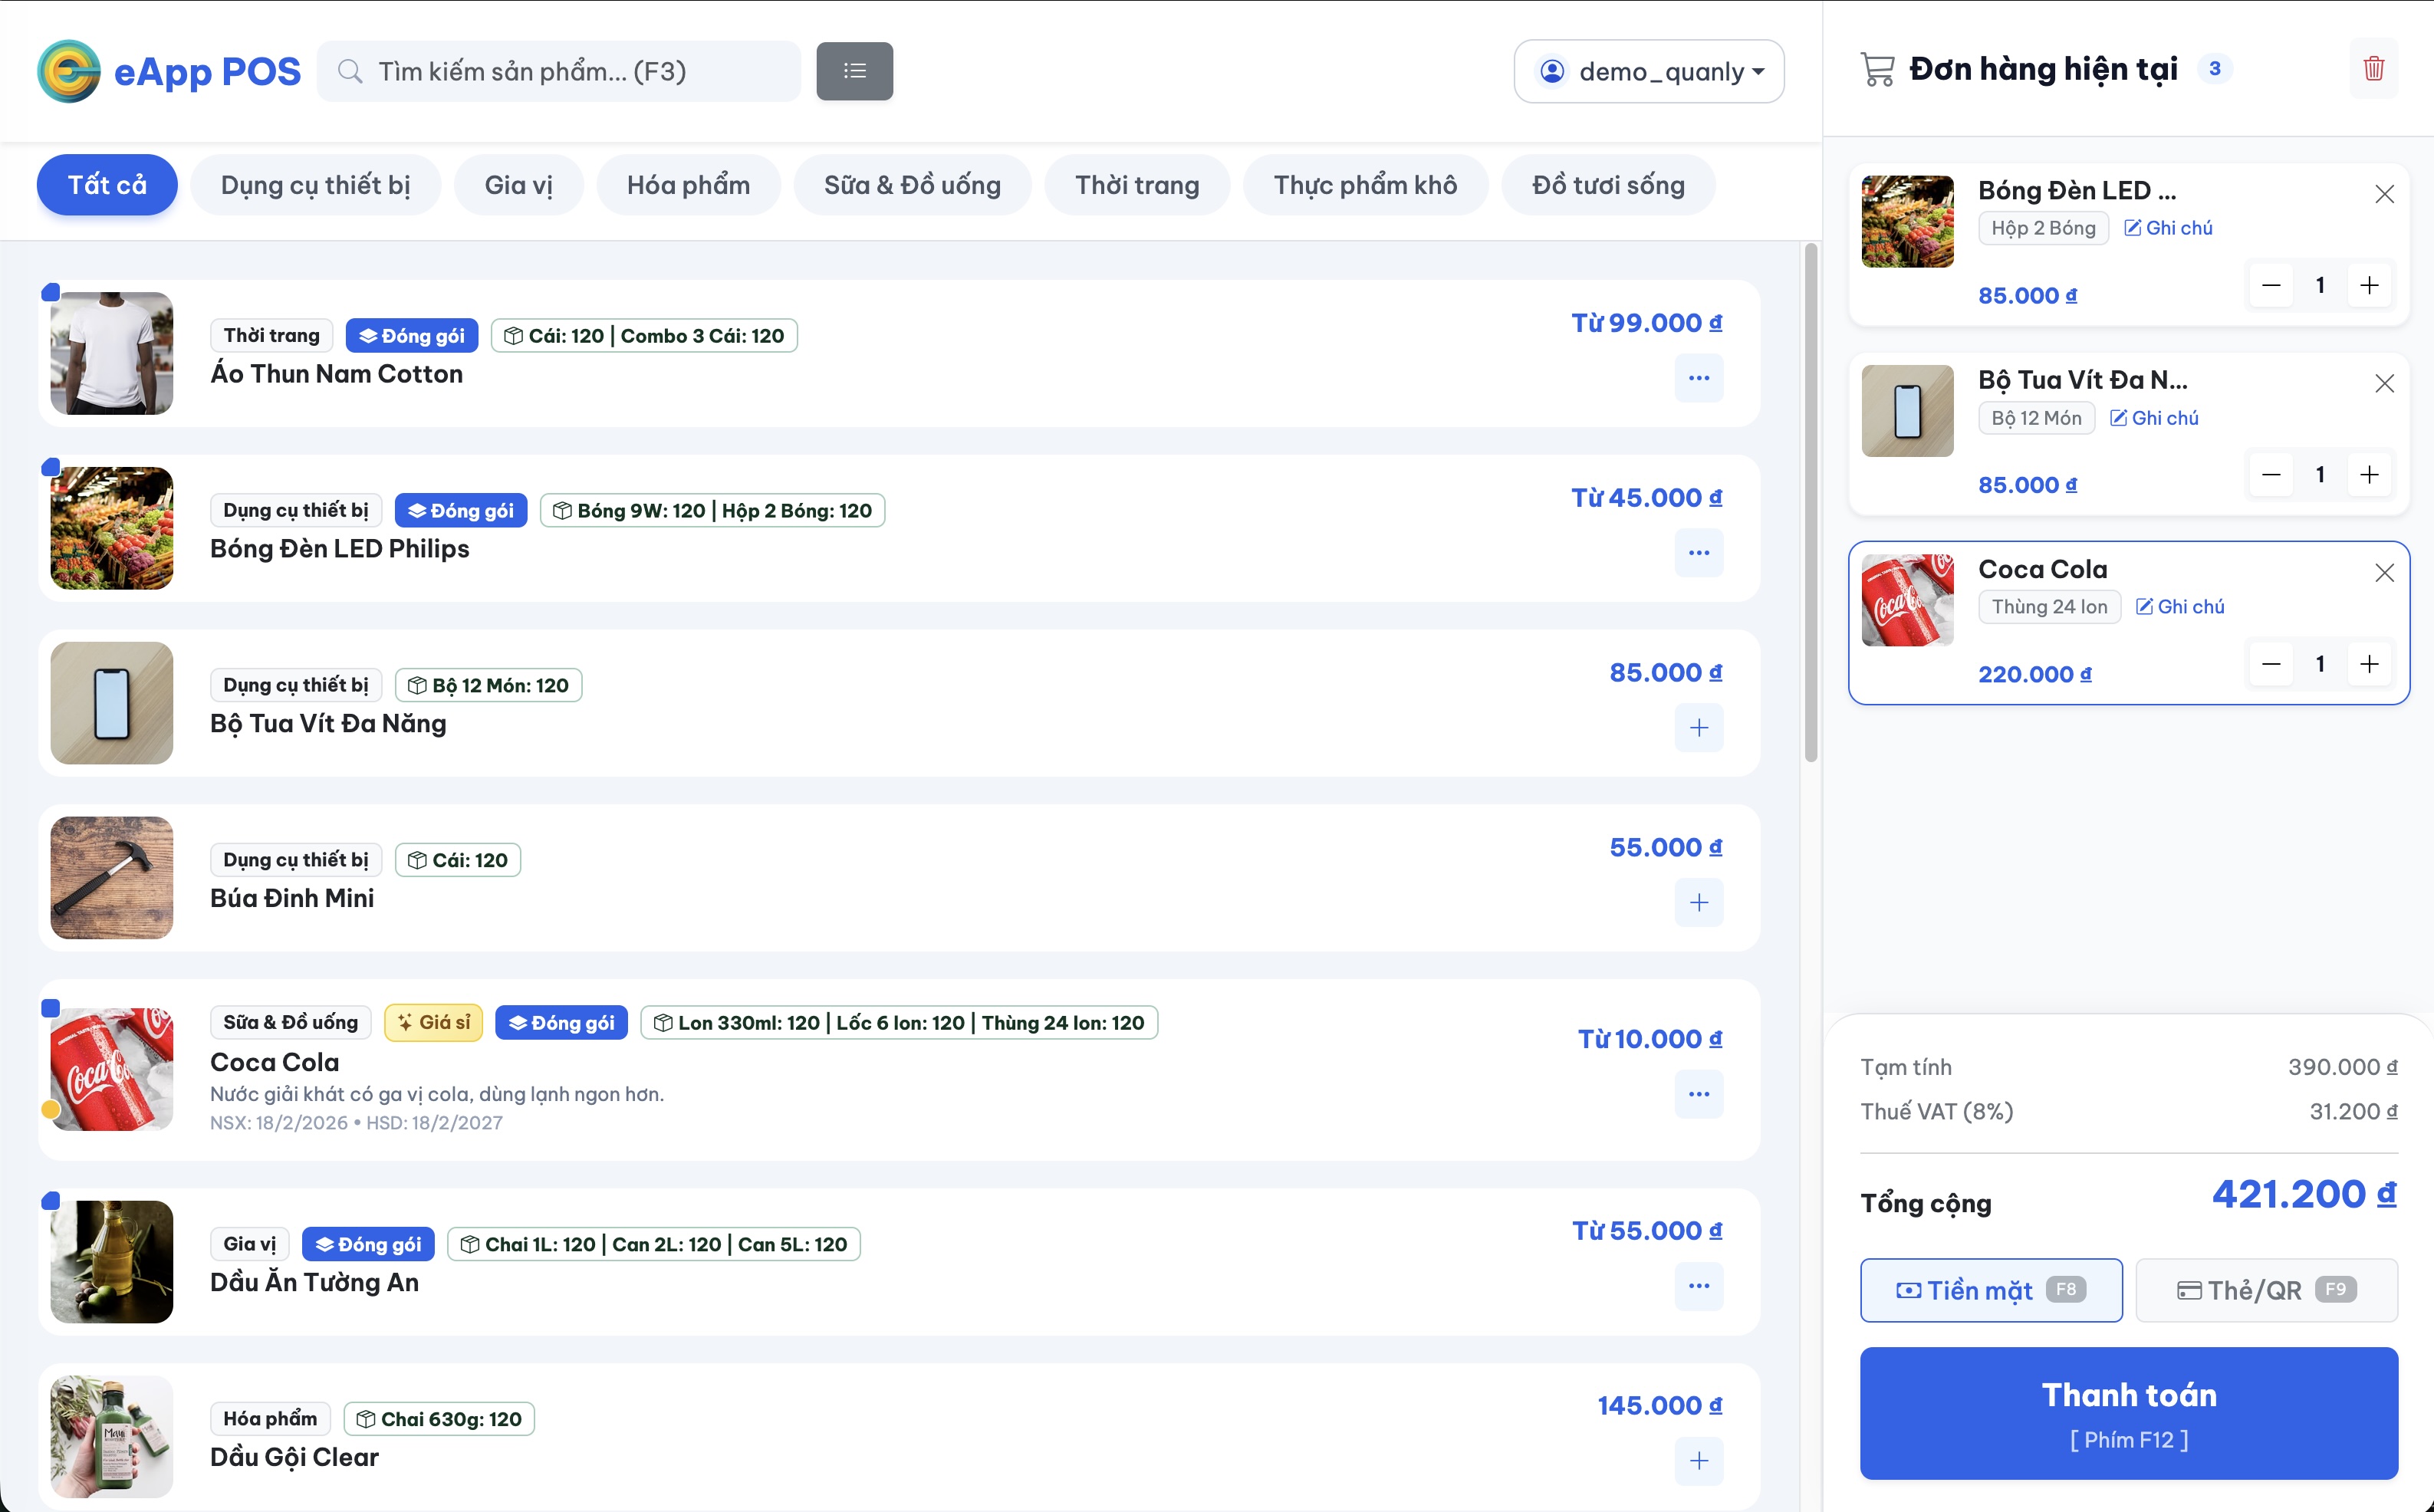Click the Hộp 2 Bóng unit tag in cart
Image resolution: width=2434 pixels, height=1512 pixels.
2043,228
